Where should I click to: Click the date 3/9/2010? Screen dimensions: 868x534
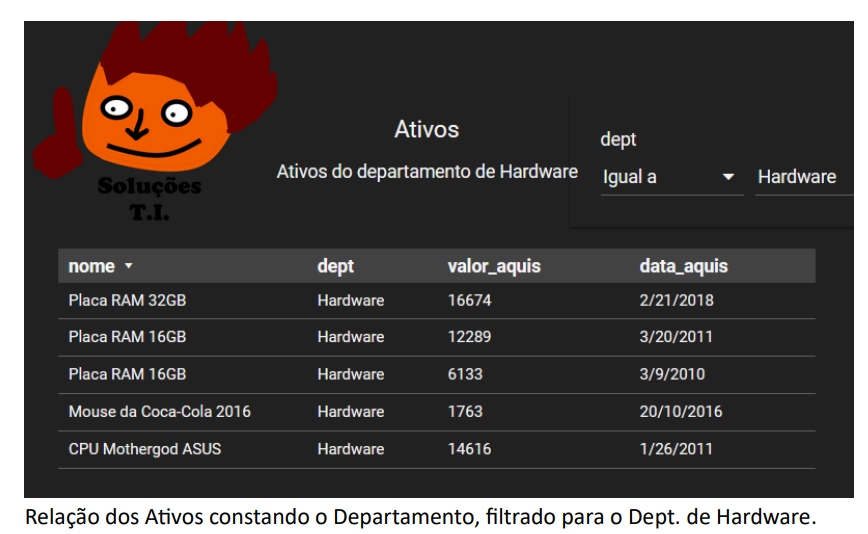pyautogui.click(x=672, y=374)
